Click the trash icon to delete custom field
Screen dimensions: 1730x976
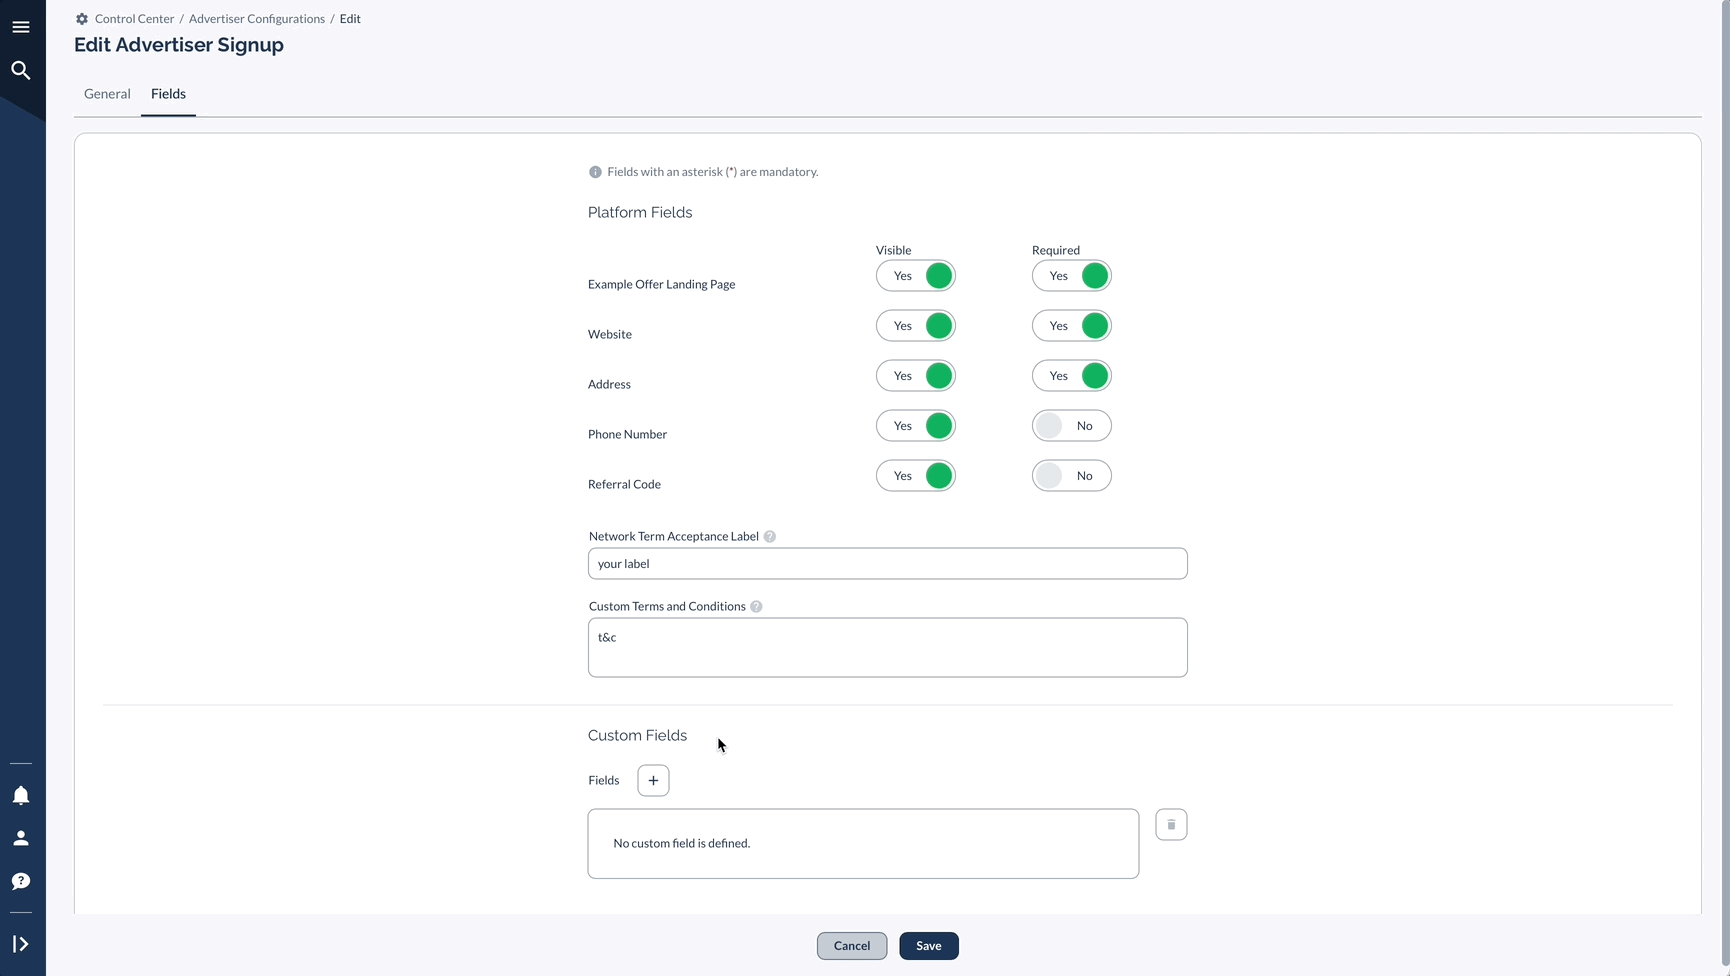pyautogui.click(x=1171, y=825)
